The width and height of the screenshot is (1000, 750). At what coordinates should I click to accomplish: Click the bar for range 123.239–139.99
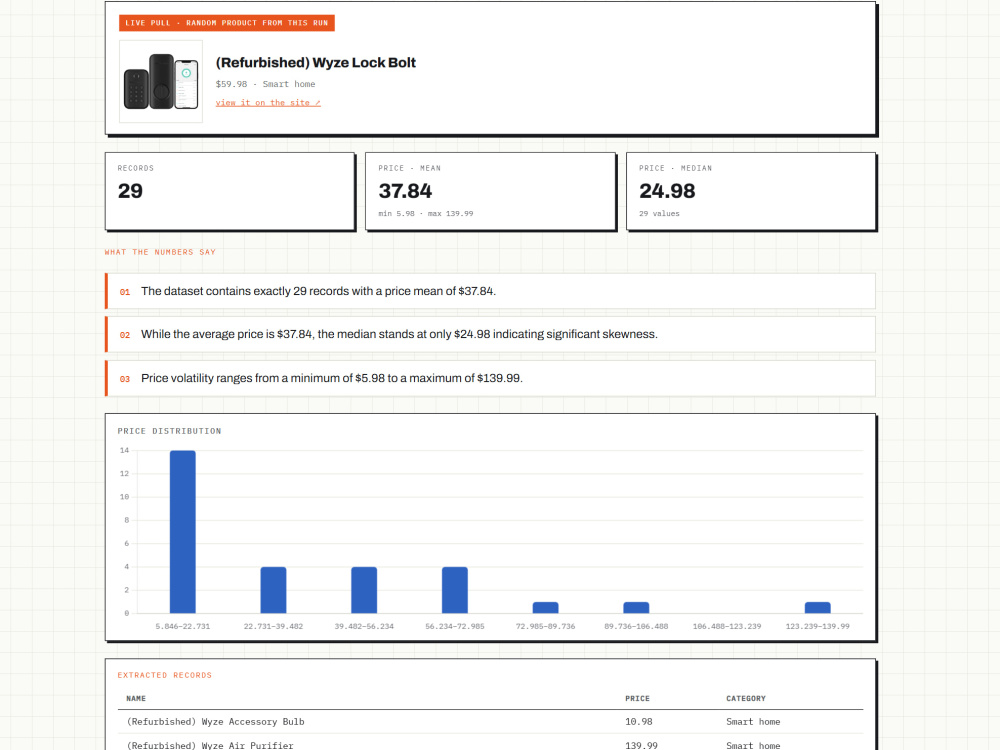pyautogui.click(x=818, y=608)
